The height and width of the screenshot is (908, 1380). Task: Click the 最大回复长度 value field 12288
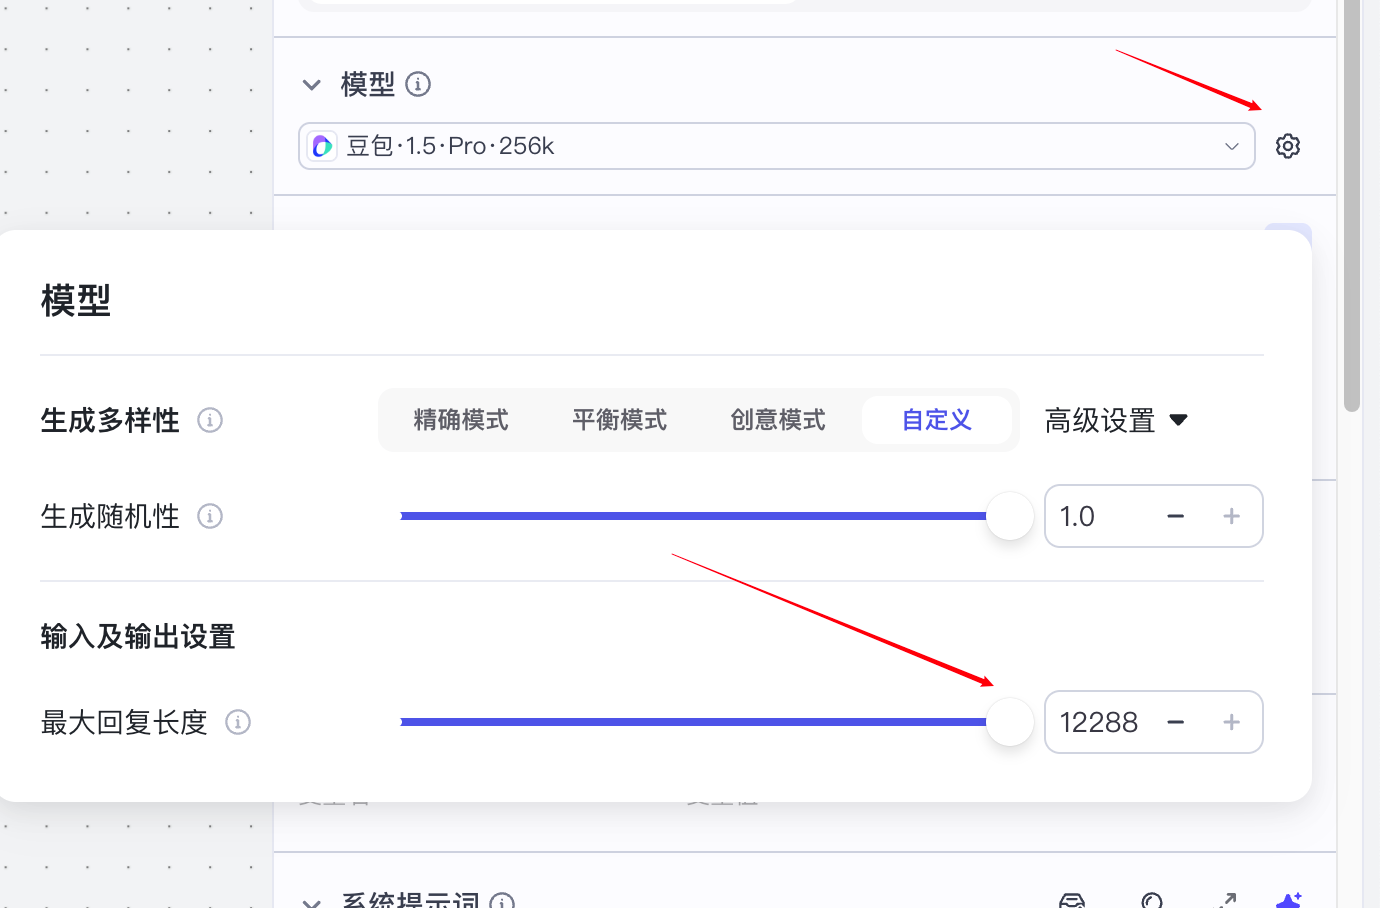click(x=1099, y=722)
